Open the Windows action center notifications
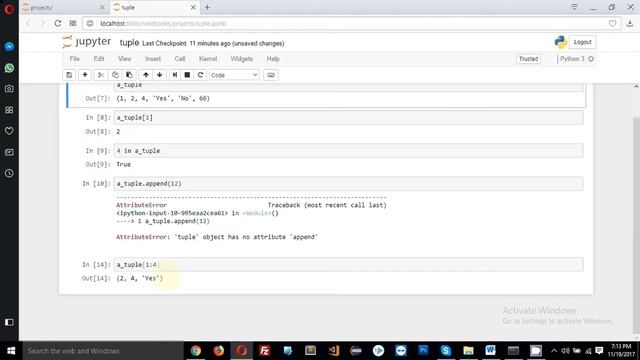The width and height of the screenshot is (640, 360). coord(599,351)
